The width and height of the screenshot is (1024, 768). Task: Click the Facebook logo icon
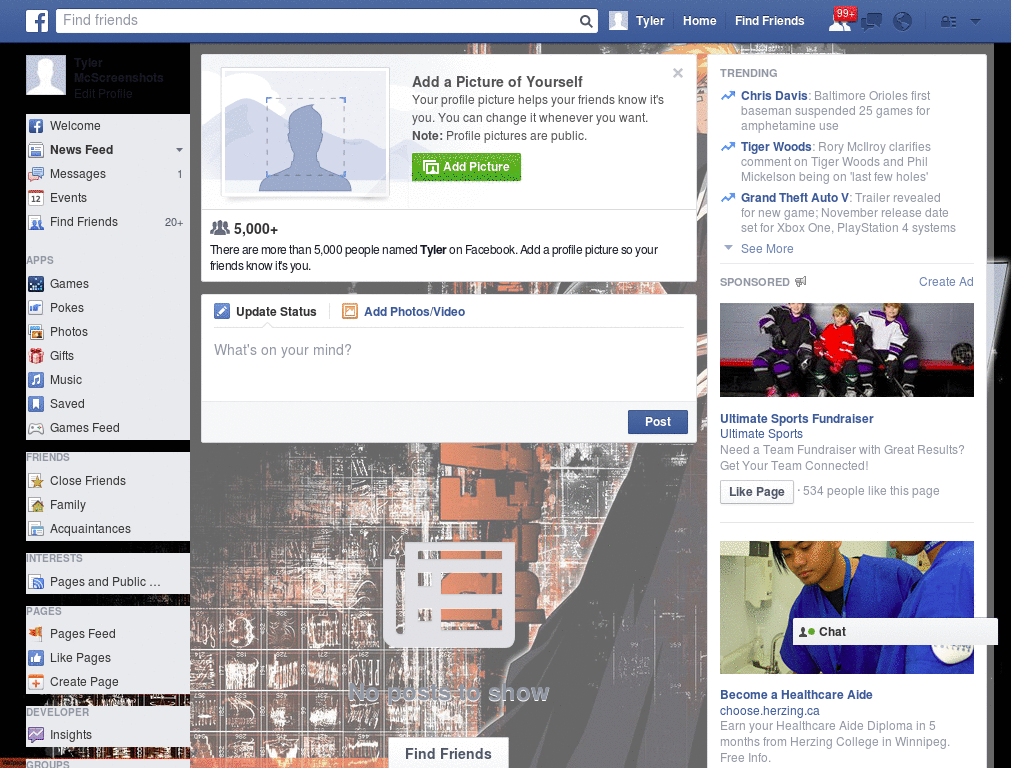click(x=37, y=21)
